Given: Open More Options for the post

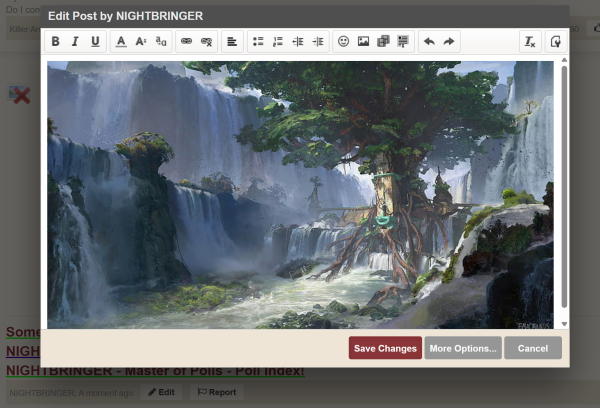Looking at the screenshot, I should 462,348.
